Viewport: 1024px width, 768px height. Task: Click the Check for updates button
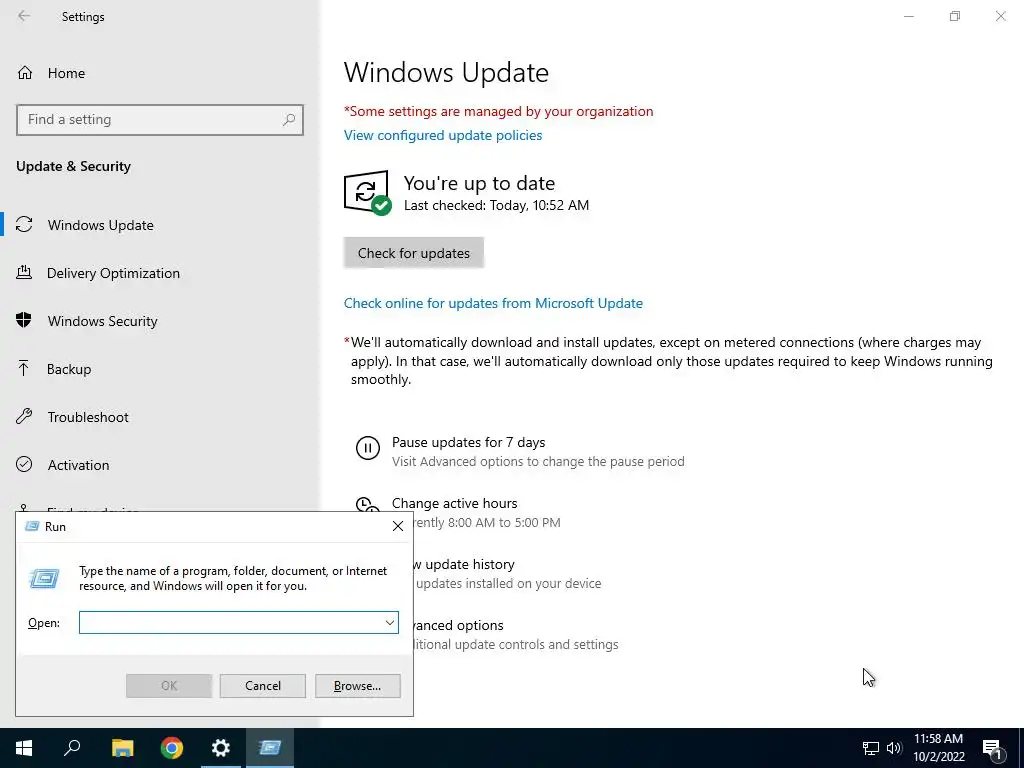click(413, 253)
